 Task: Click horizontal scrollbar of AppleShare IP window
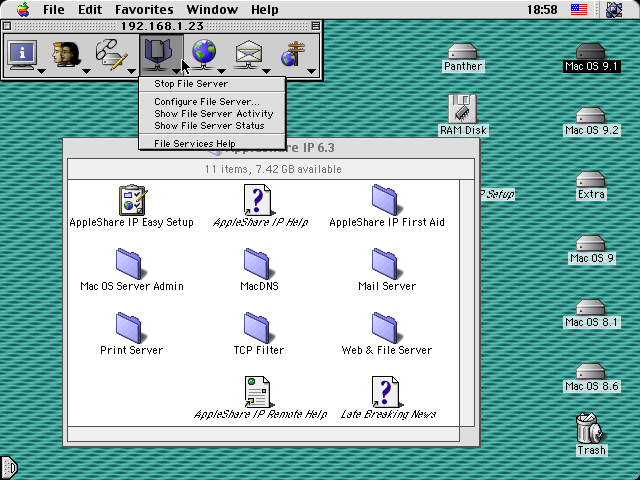(264, 434)
